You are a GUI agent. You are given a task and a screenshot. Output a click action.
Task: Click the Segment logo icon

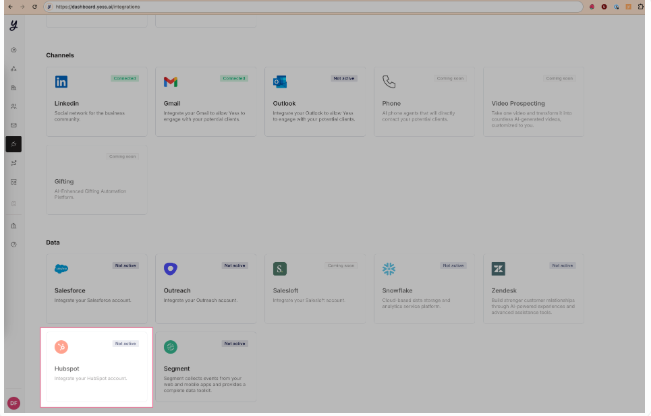pyautogui.click(x=171, y=347)
